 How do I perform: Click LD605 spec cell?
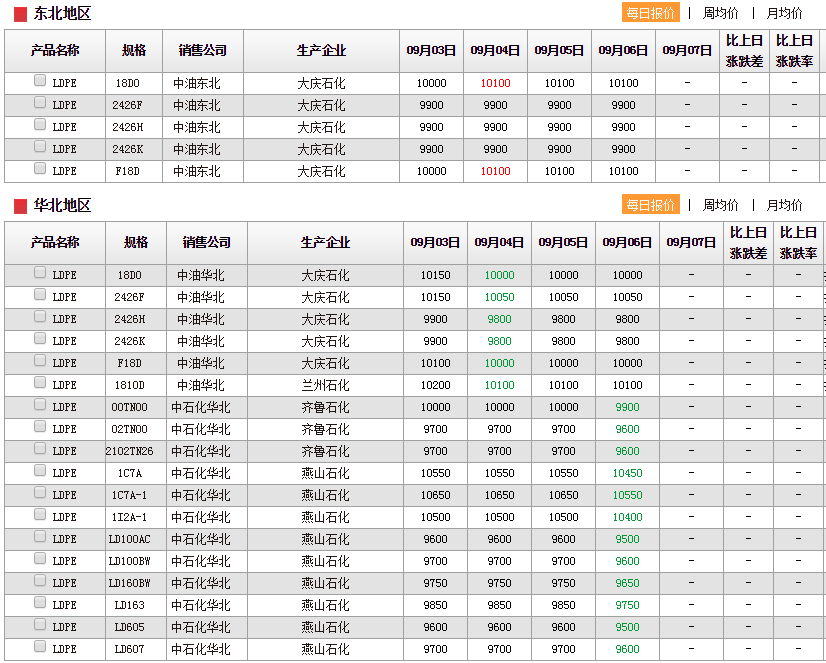[129, 627]
